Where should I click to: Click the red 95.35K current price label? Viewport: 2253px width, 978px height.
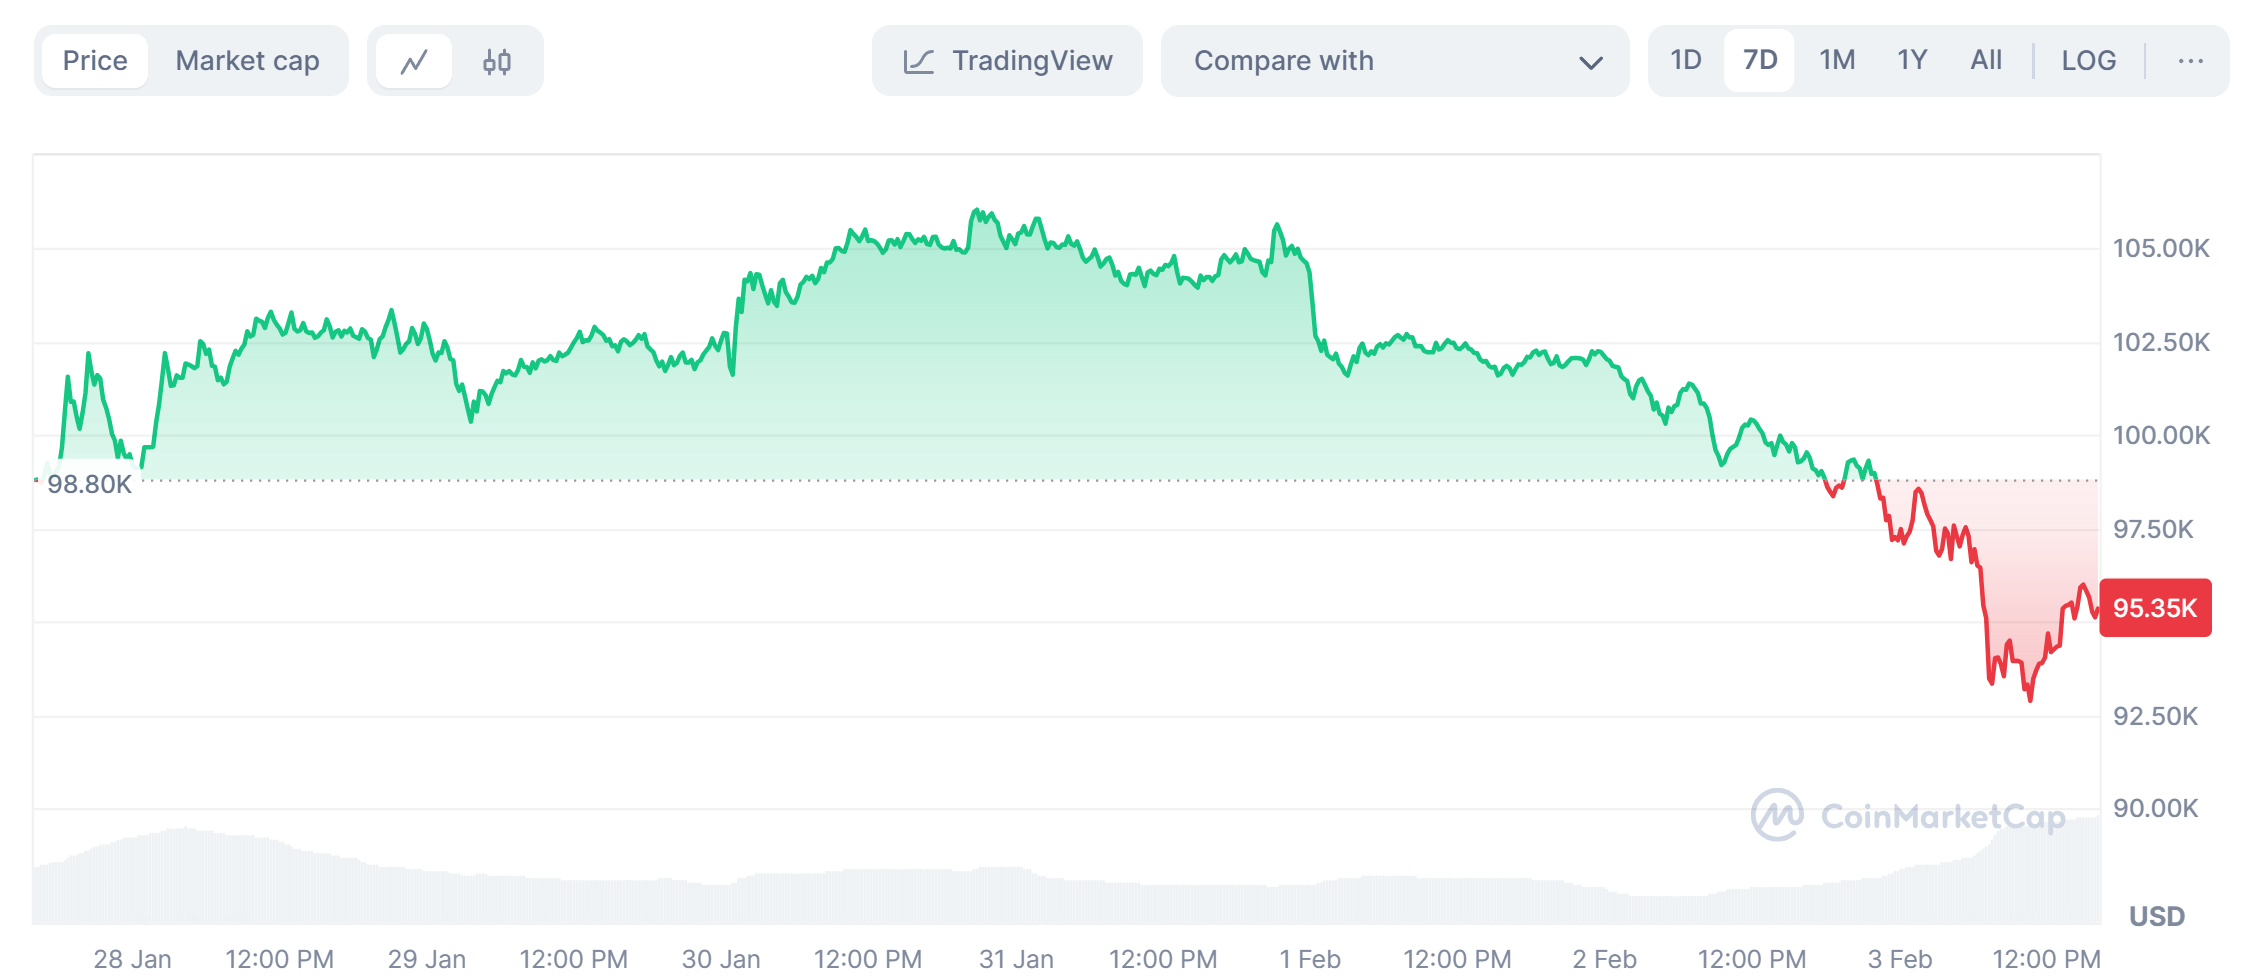pos(2155,608)
